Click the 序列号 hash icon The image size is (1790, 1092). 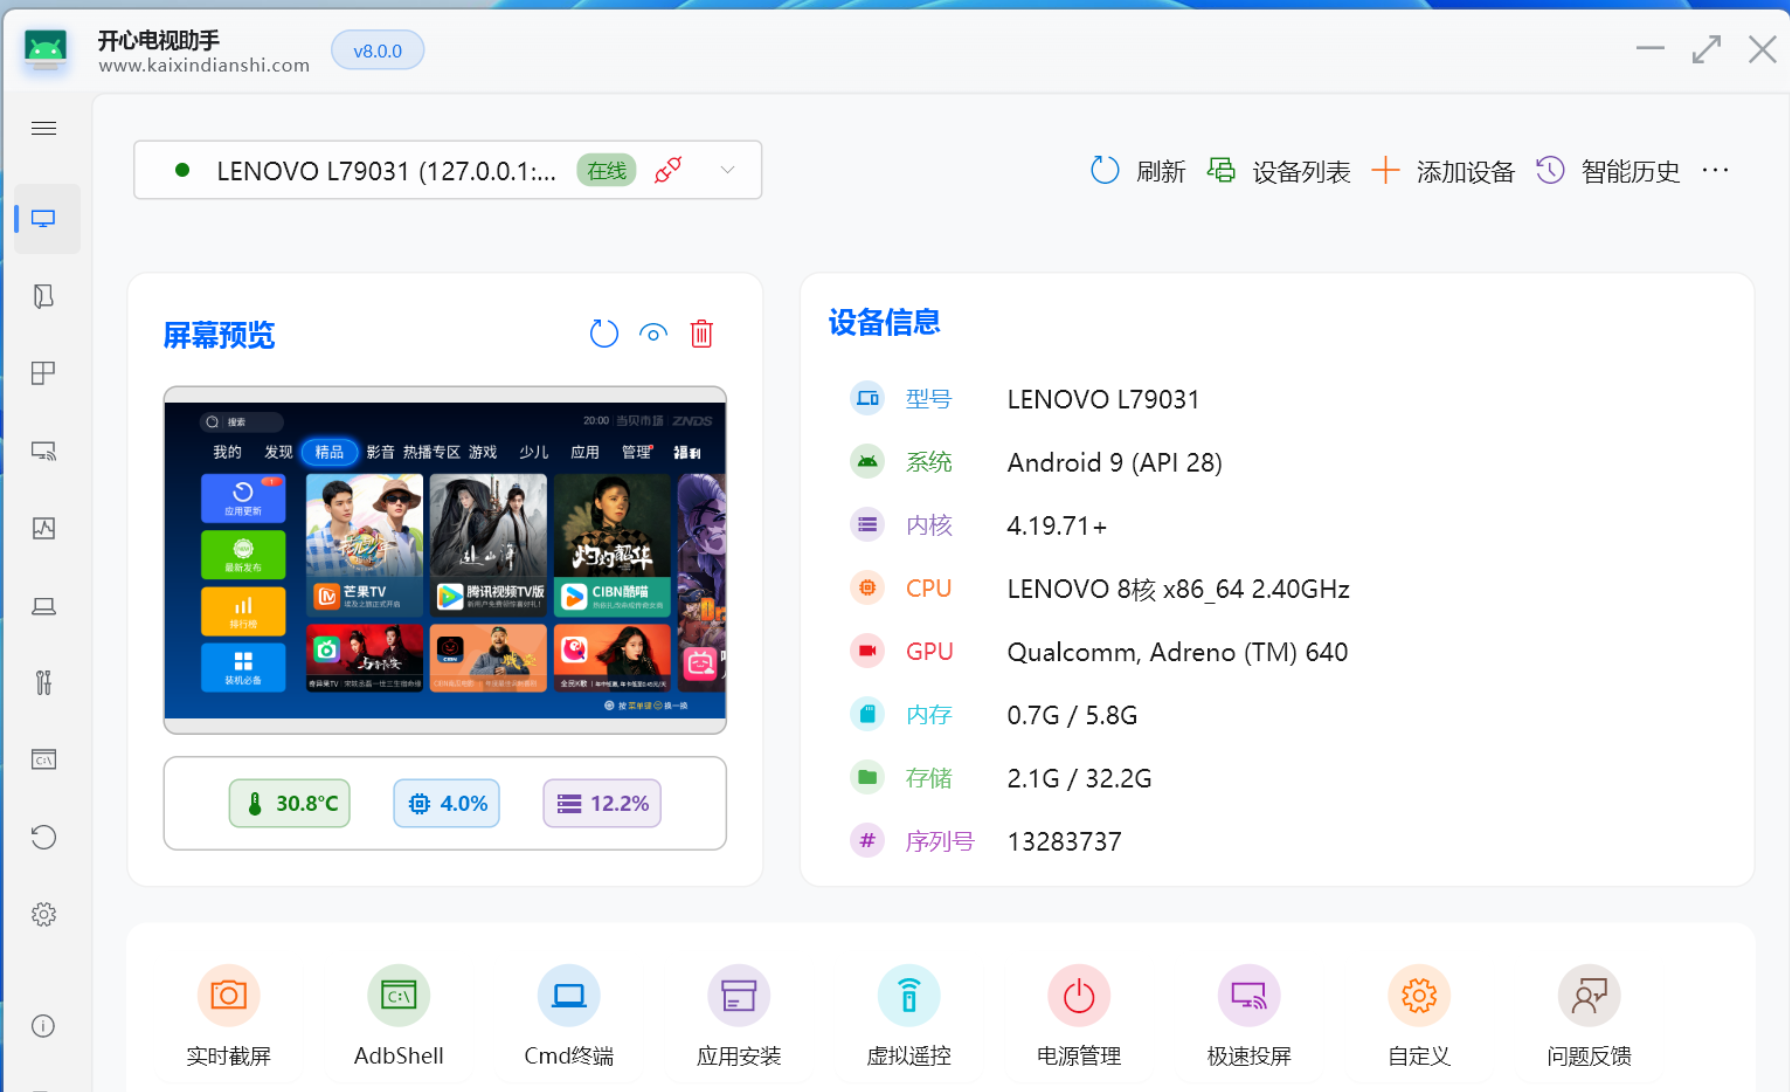click(x=867, y=841)
